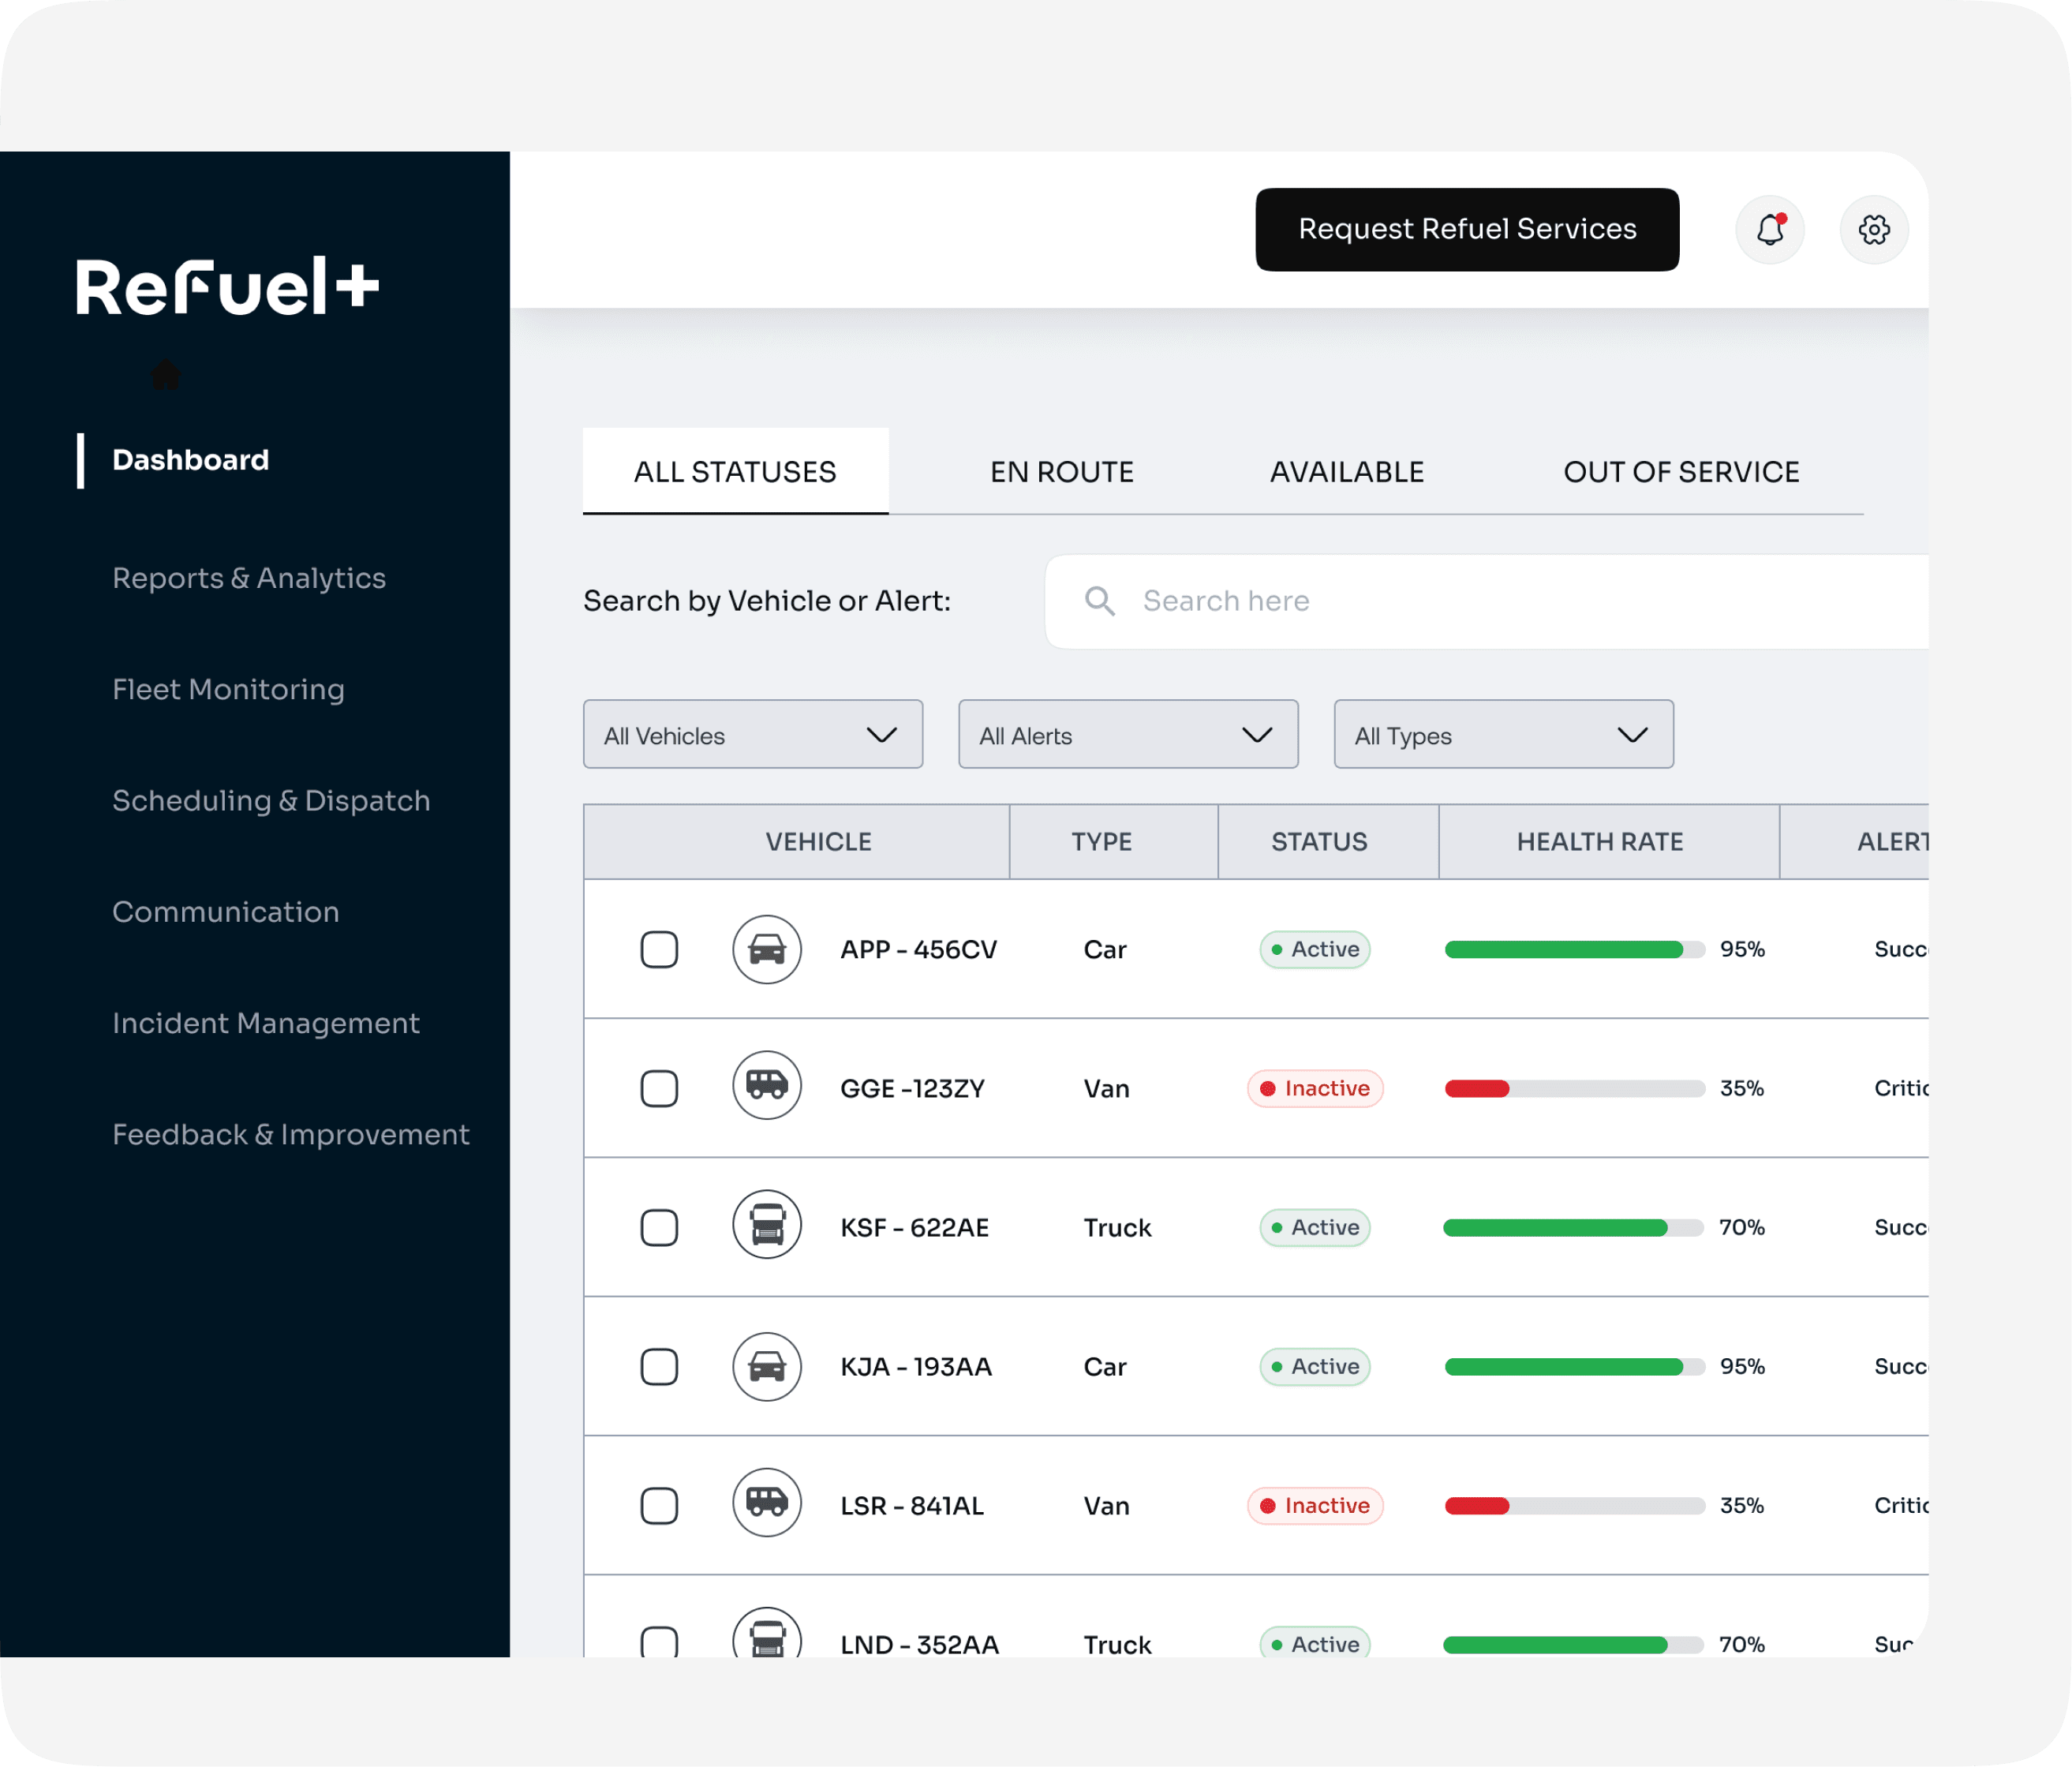Switch to the AVAILABLE tab
This screenshot has height=1767, width=2072.
1347,472
